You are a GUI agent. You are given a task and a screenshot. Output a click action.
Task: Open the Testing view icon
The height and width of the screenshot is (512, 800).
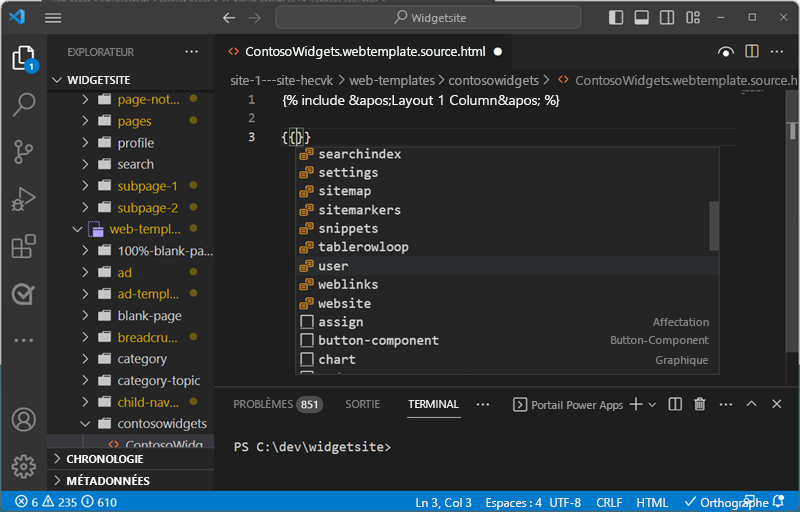click(x=23, y=294)
